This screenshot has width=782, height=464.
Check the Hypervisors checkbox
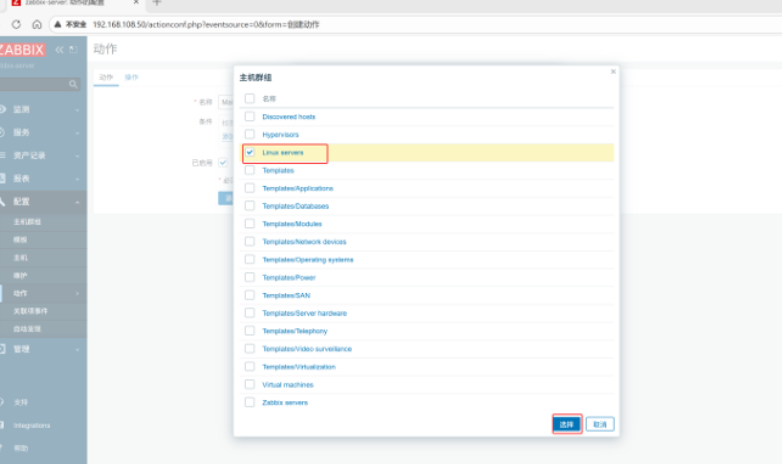[x=250, y=134]
